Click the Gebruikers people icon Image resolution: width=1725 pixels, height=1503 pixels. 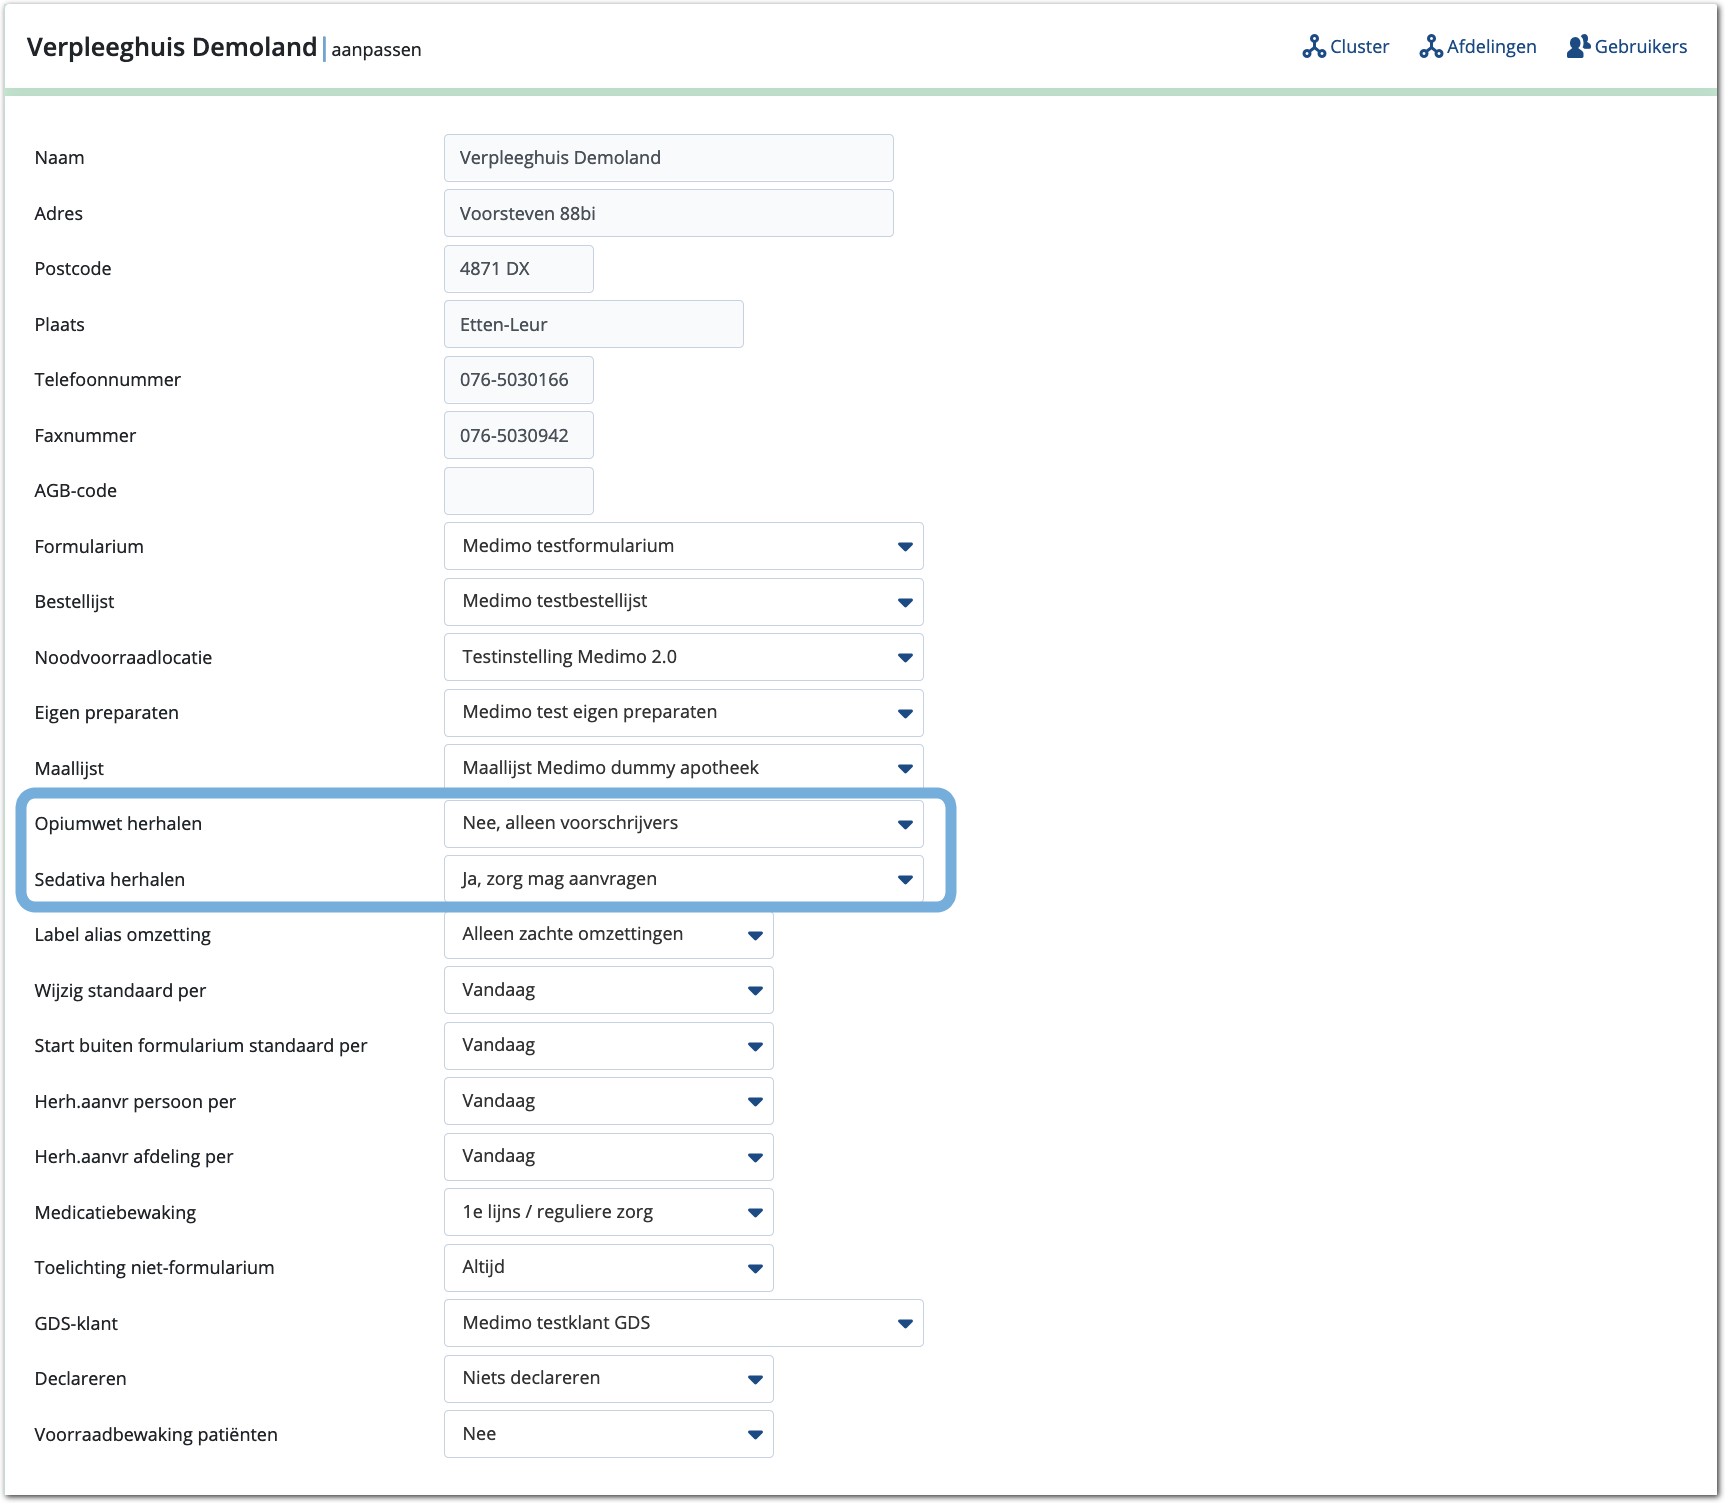tap(1577, 47)
